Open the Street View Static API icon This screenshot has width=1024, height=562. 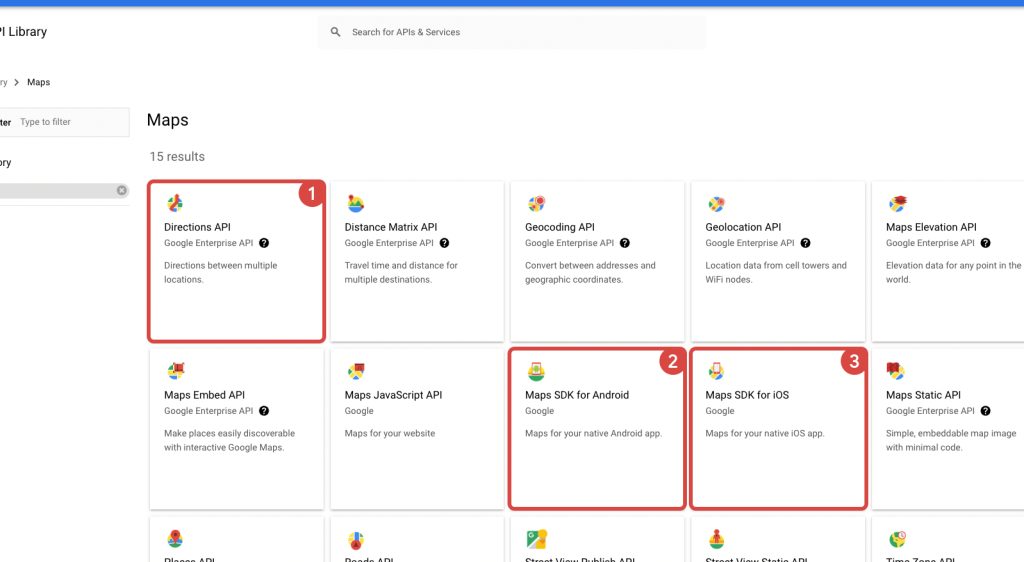(716, 540)
